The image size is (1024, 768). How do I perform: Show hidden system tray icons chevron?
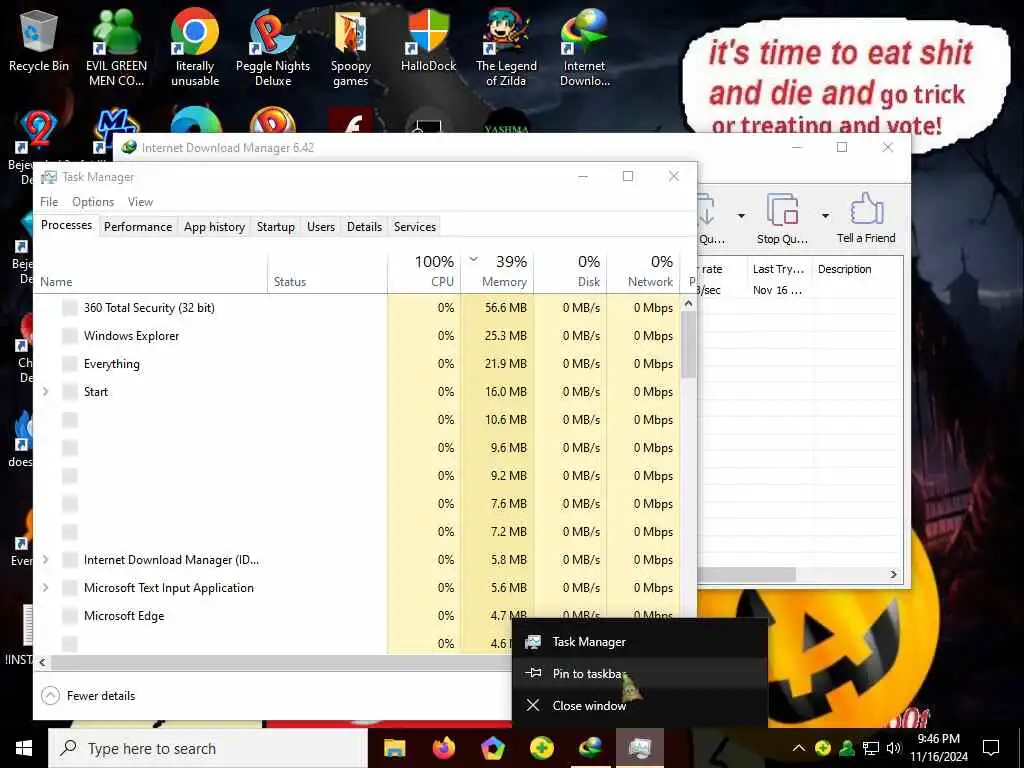[x=799, y=748]
